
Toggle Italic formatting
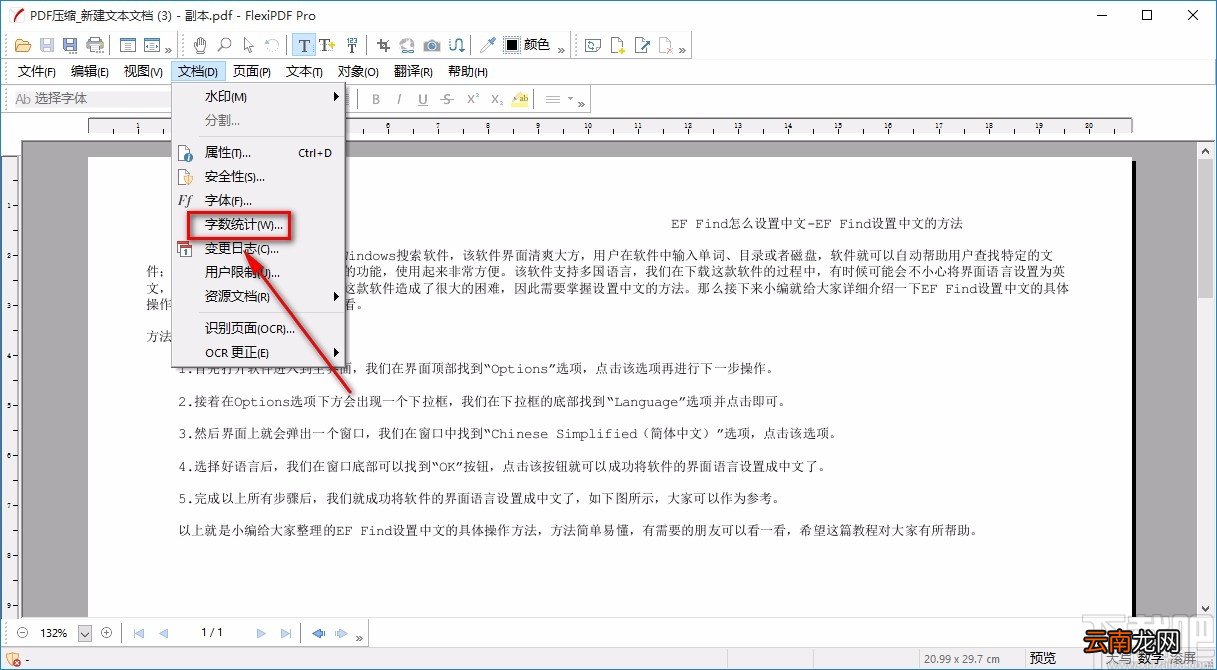point(399,99)
